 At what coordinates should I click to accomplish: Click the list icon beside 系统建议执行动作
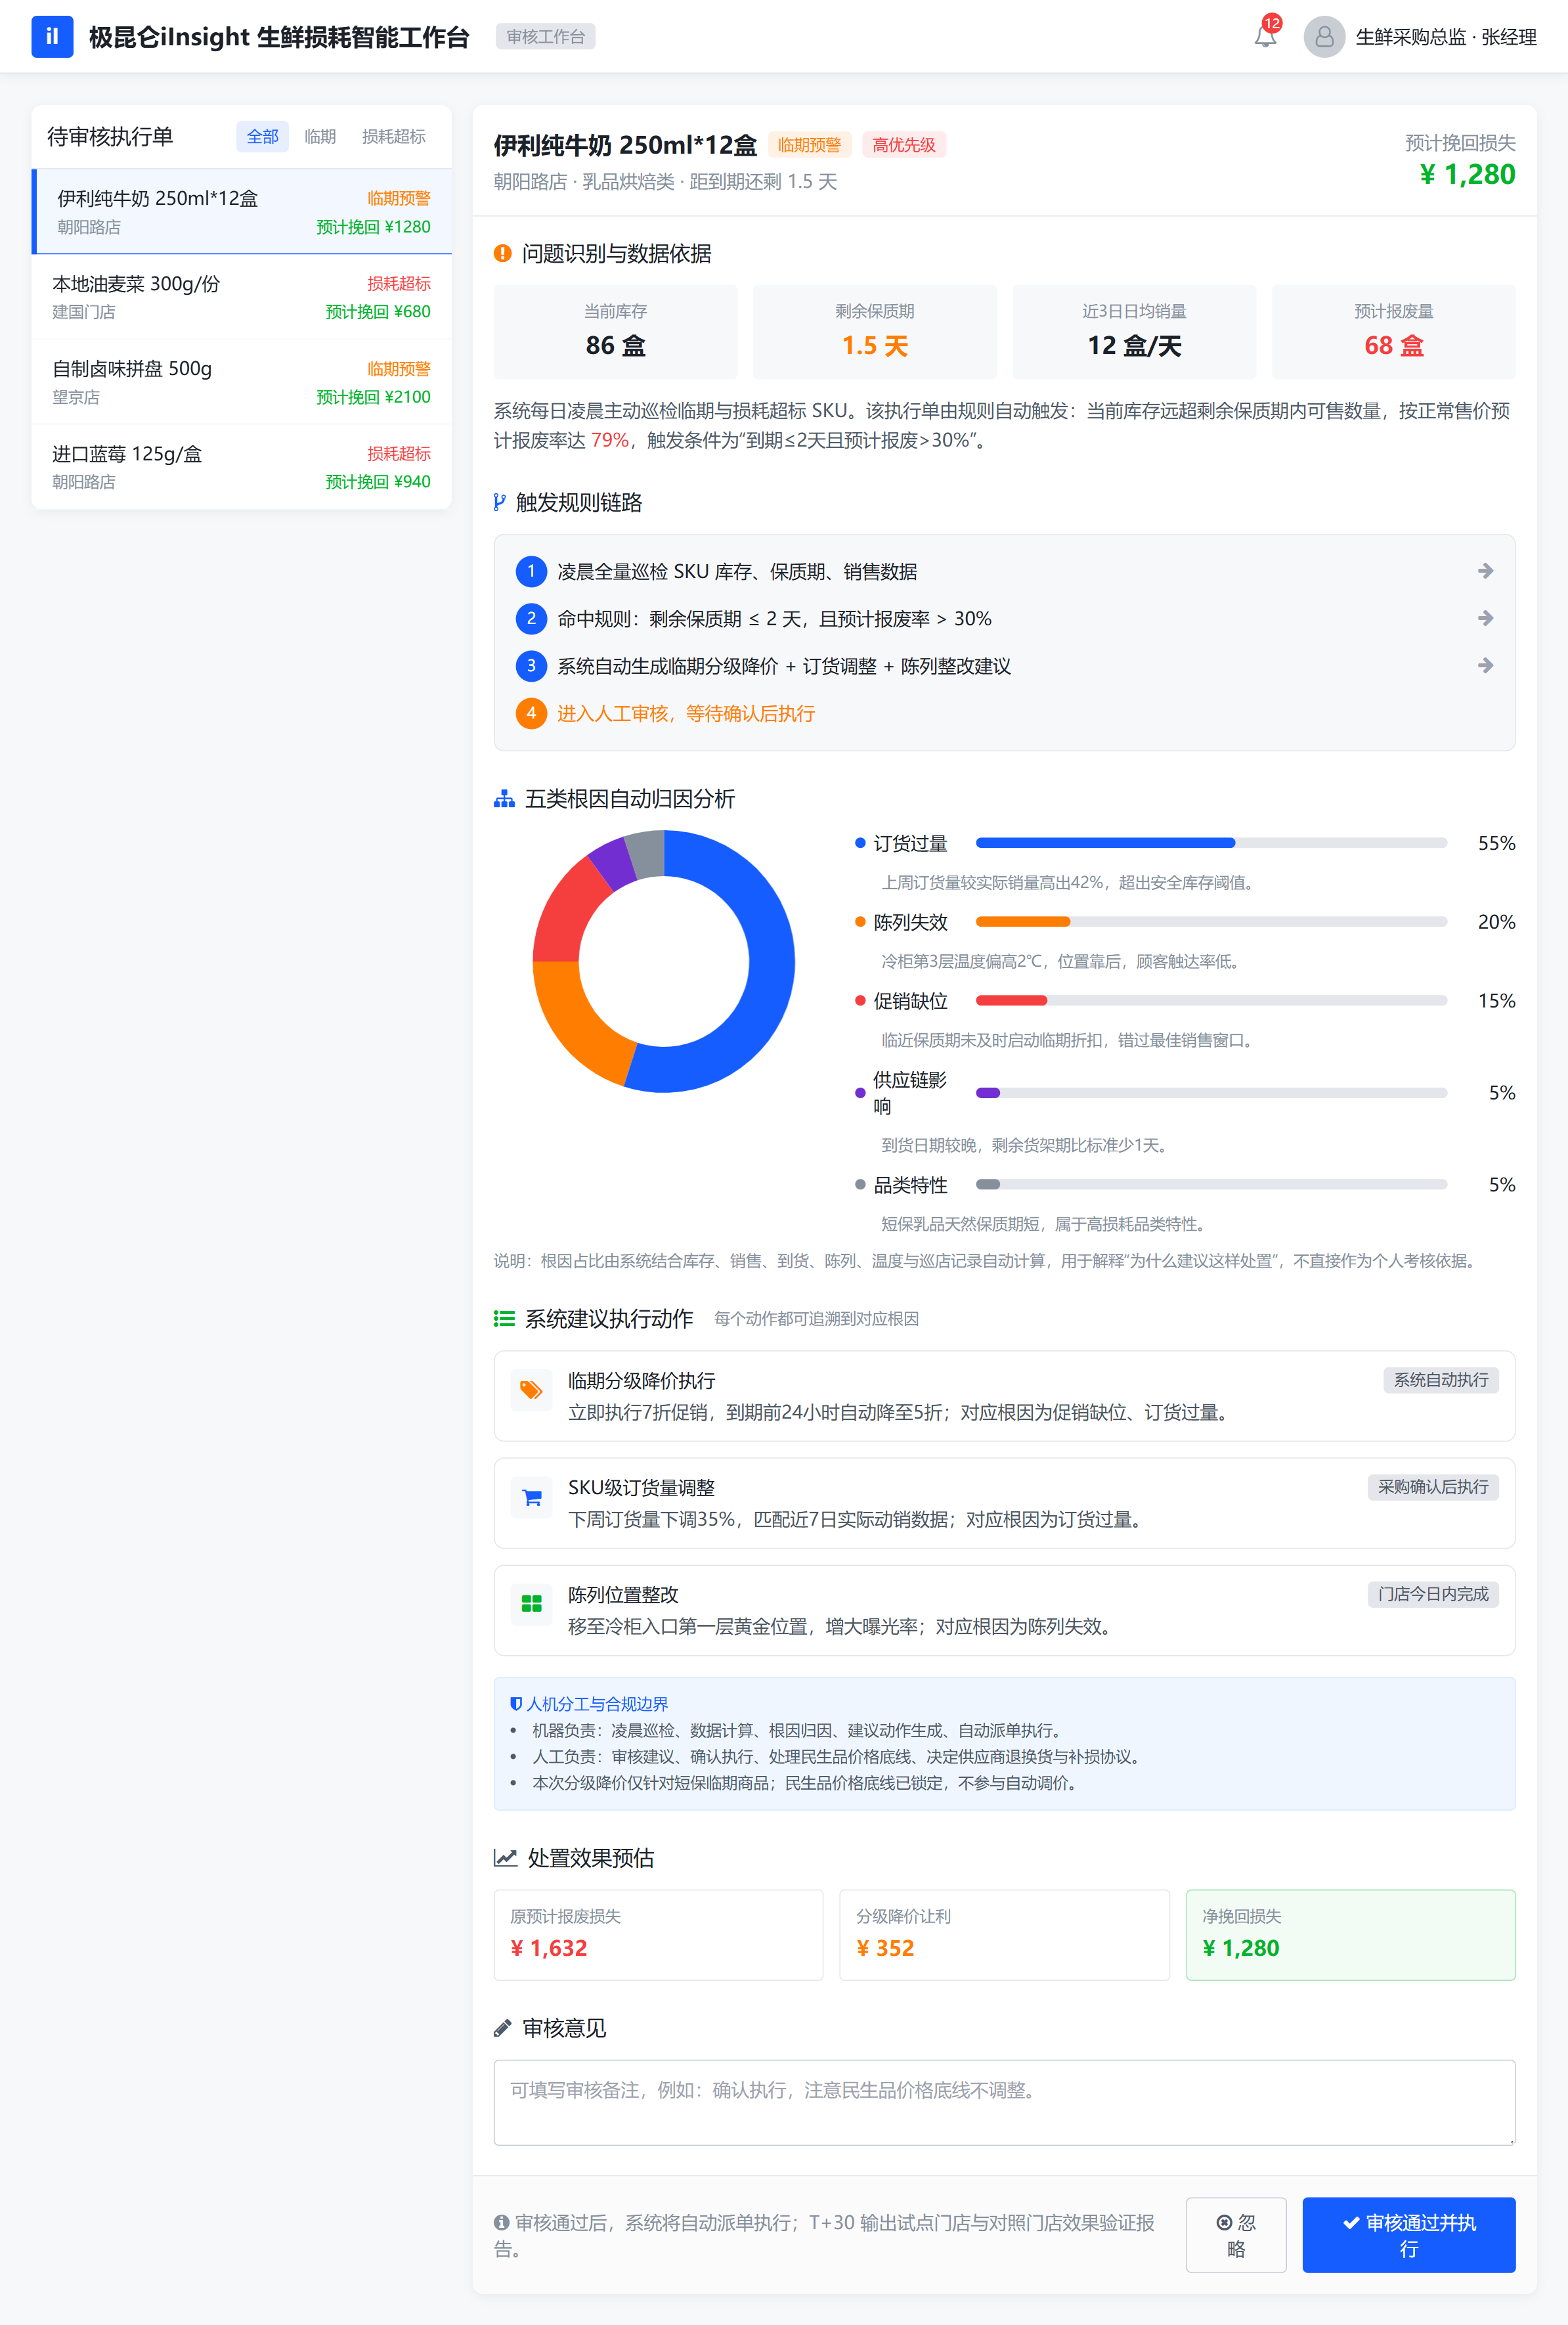[504, 1319]
